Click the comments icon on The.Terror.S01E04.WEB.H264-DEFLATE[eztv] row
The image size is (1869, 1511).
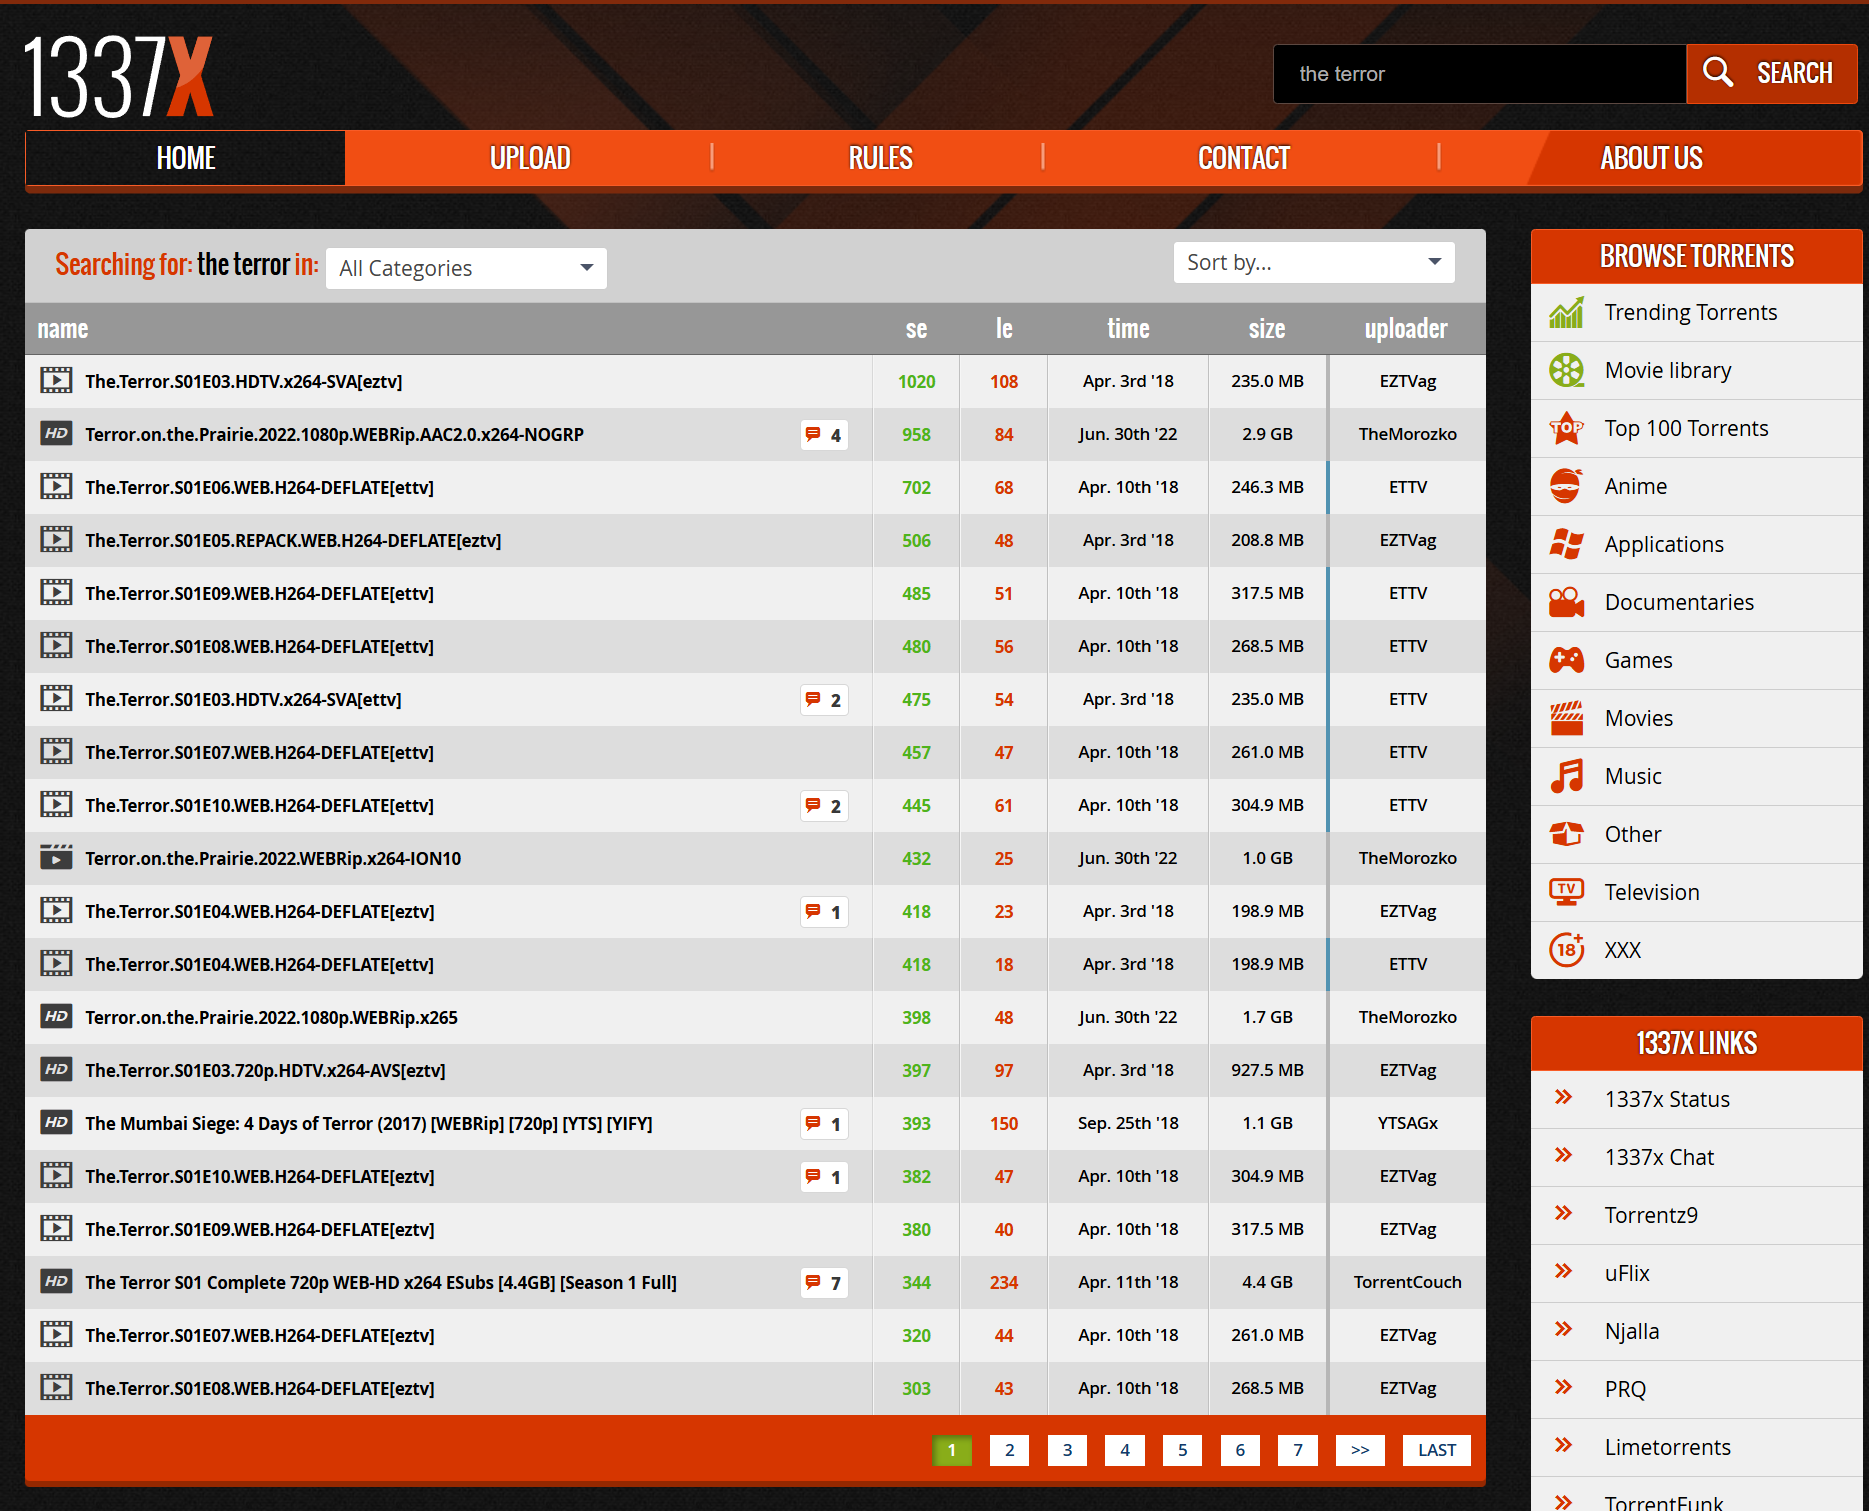(813, 911)
